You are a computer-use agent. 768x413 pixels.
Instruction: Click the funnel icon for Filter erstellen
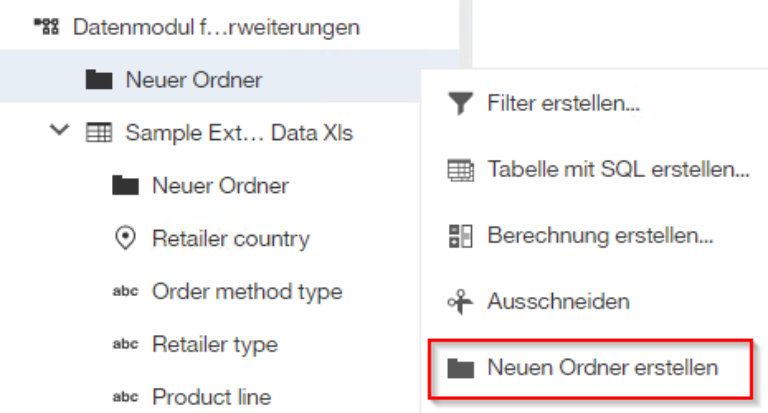click(460, 103)
